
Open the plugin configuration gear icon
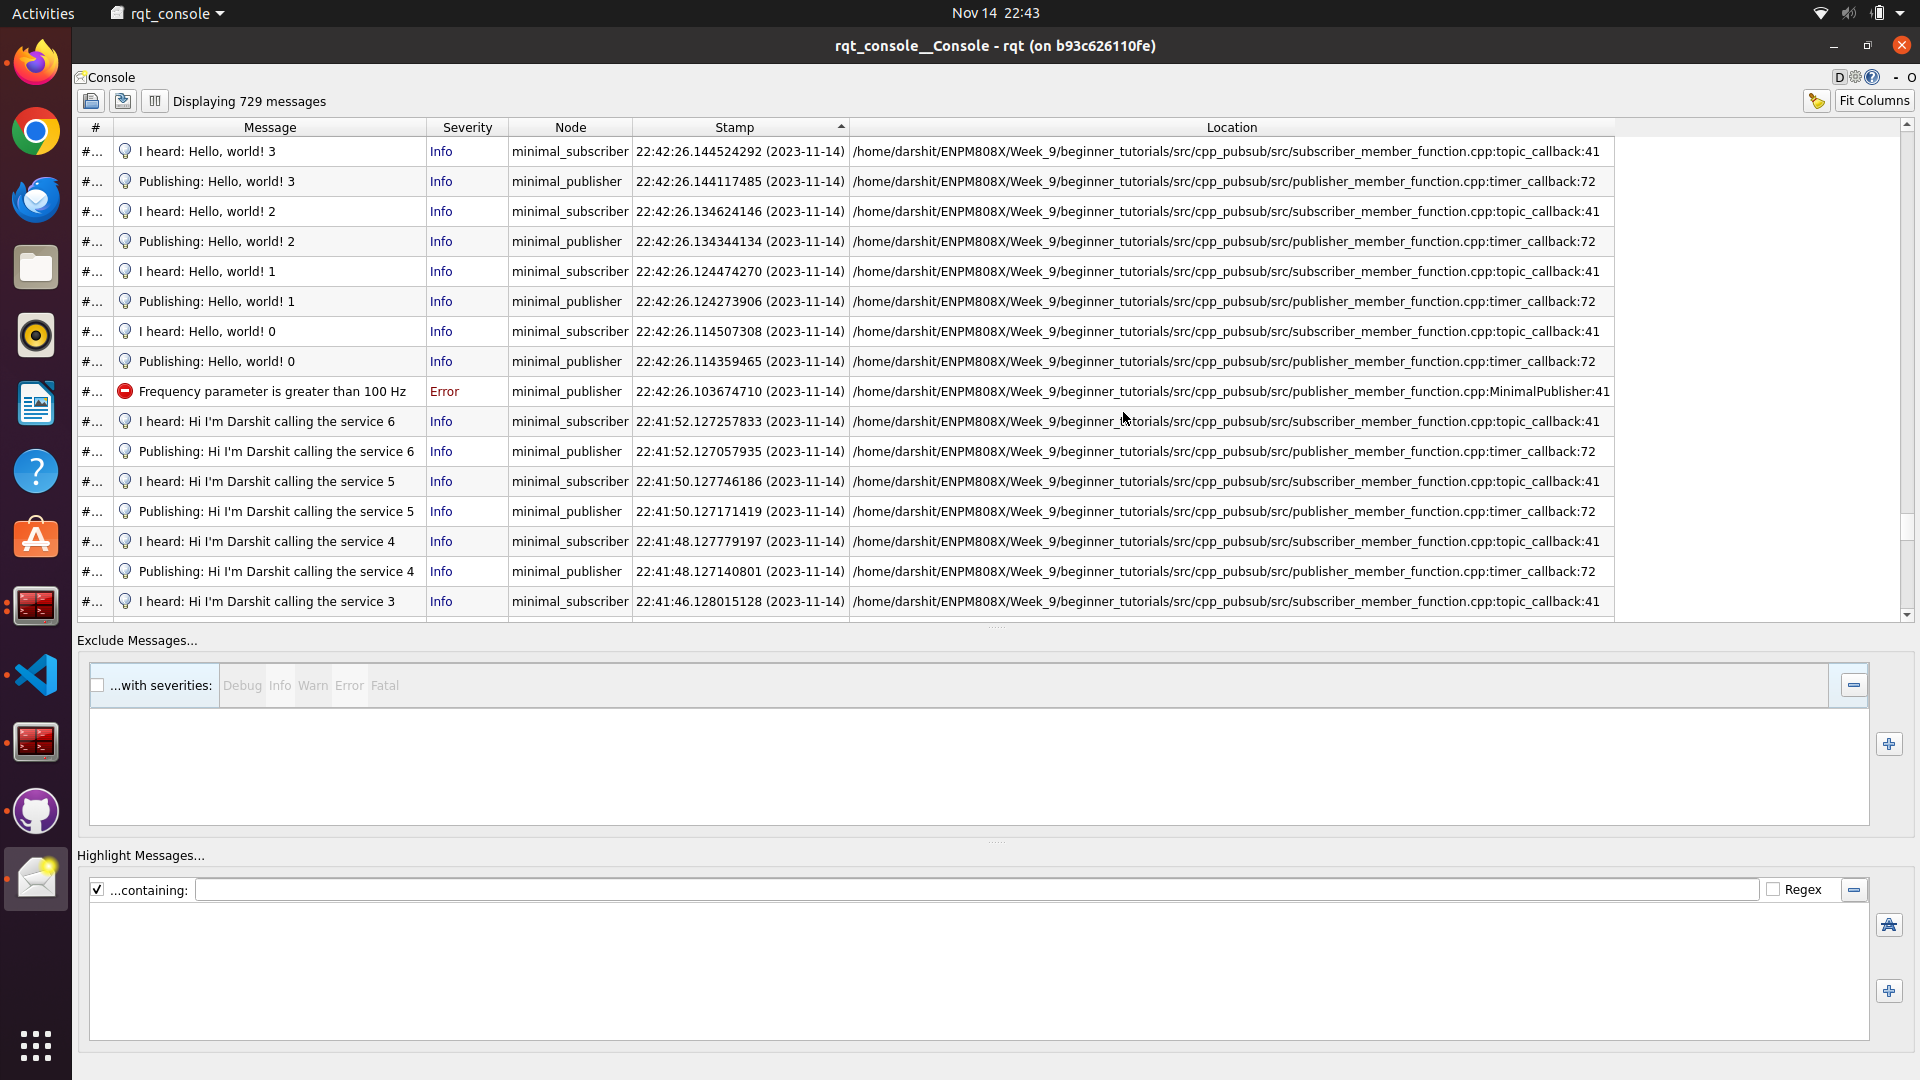[x=1856, y=77]
